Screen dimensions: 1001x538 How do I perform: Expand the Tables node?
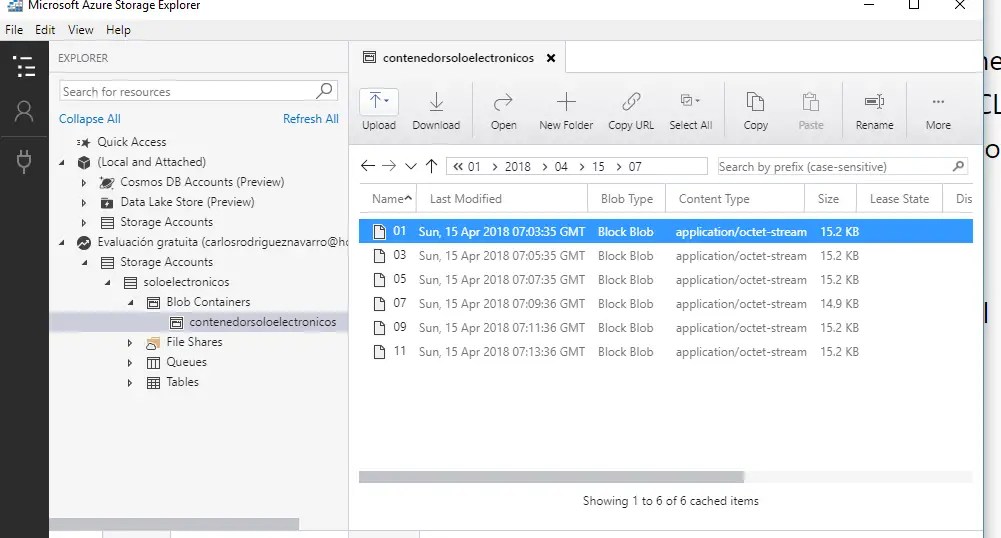pyautogui.click(x=130, y=383)
